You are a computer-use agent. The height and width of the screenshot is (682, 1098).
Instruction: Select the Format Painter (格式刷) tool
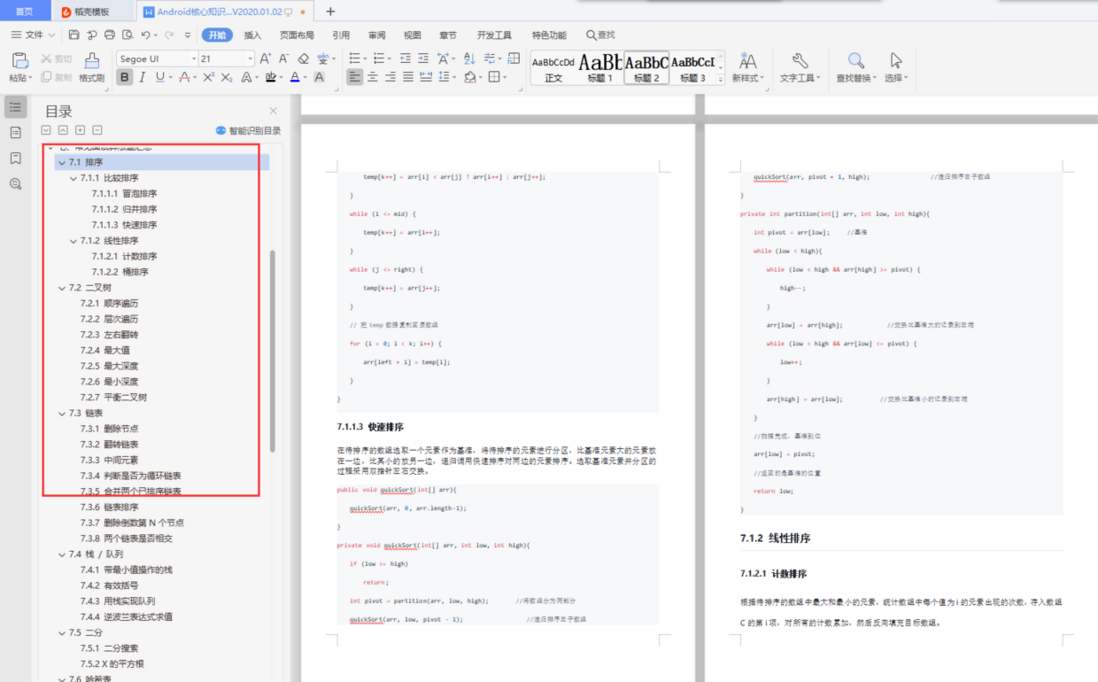coord(92,67)
